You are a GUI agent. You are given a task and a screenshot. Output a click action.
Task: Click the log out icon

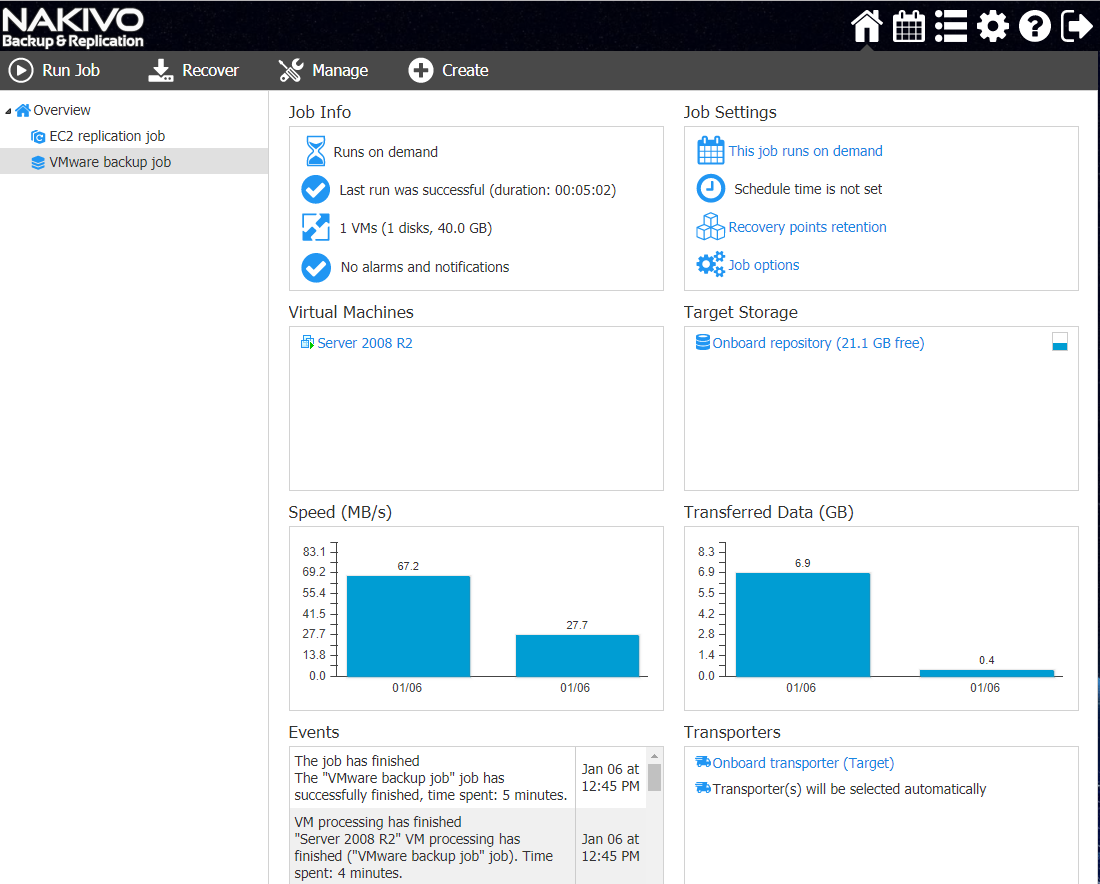coord(1077,27)
